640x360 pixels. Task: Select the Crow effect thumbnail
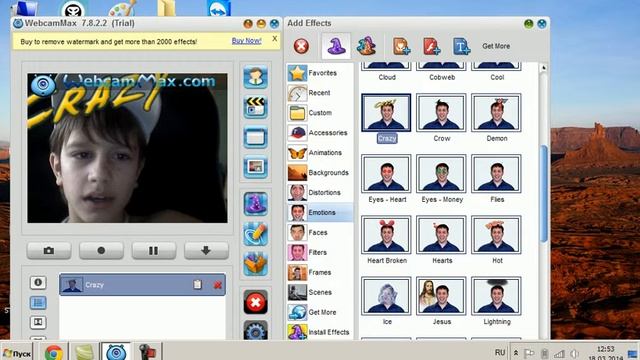(441, 113)
